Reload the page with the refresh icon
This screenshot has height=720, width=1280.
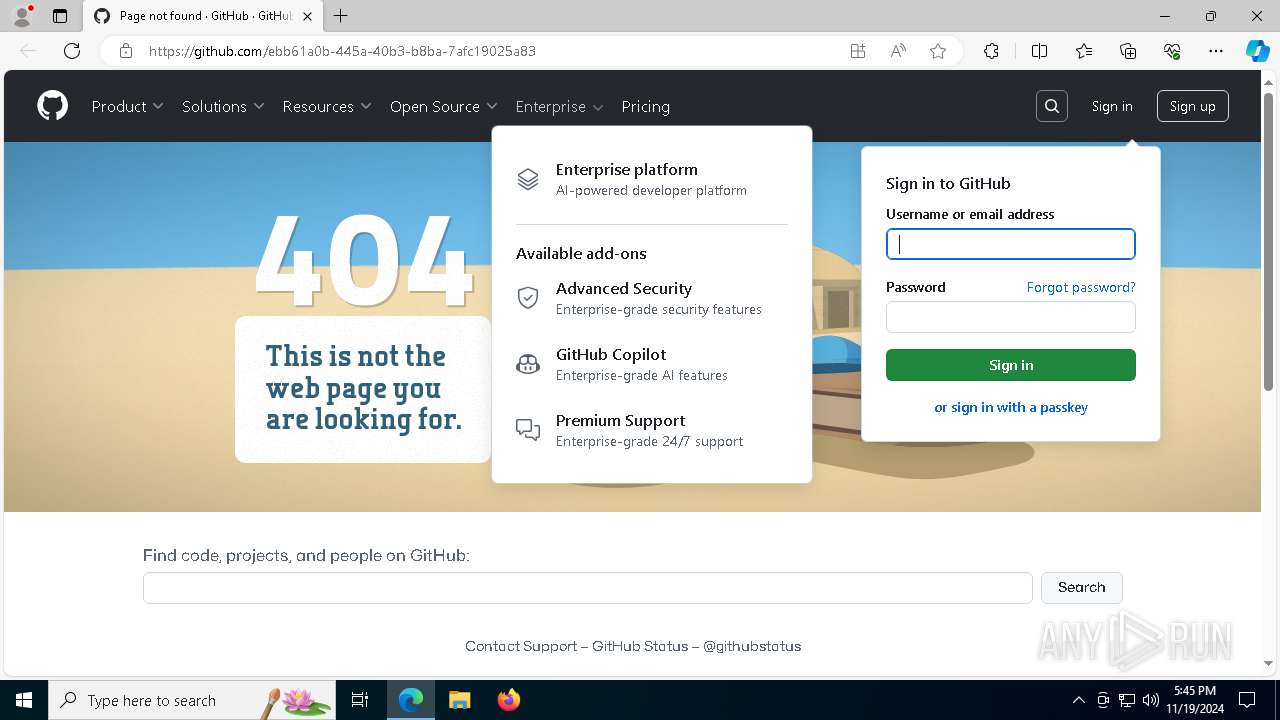click(x=72, y=51)
